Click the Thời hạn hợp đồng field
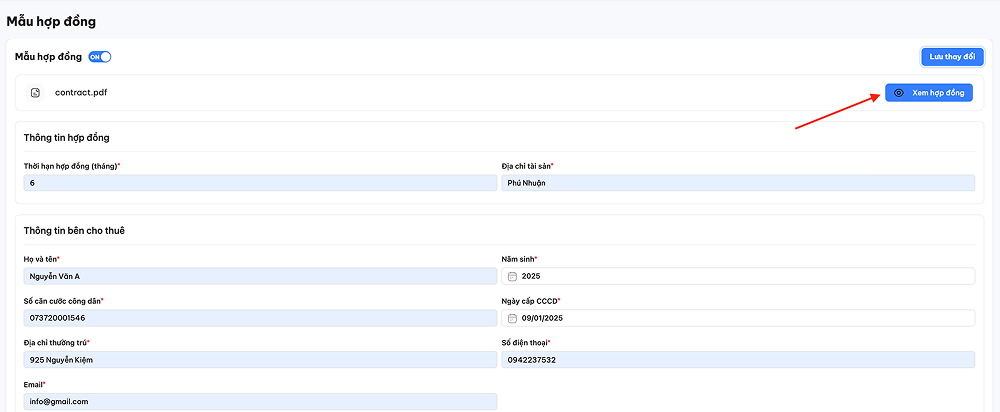Viewport: 1000px width, 412px height. point(260,182)
